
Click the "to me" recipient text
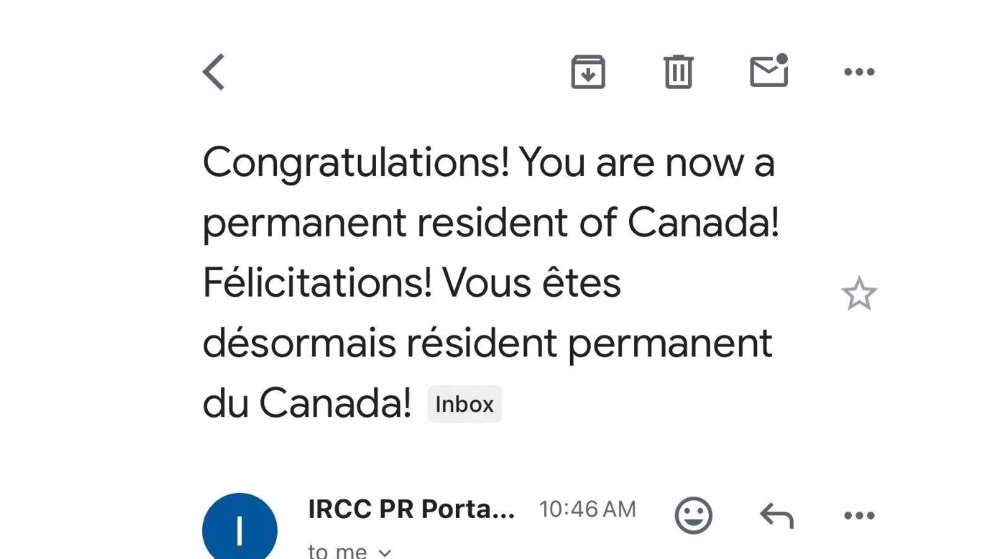click(337, 551)
